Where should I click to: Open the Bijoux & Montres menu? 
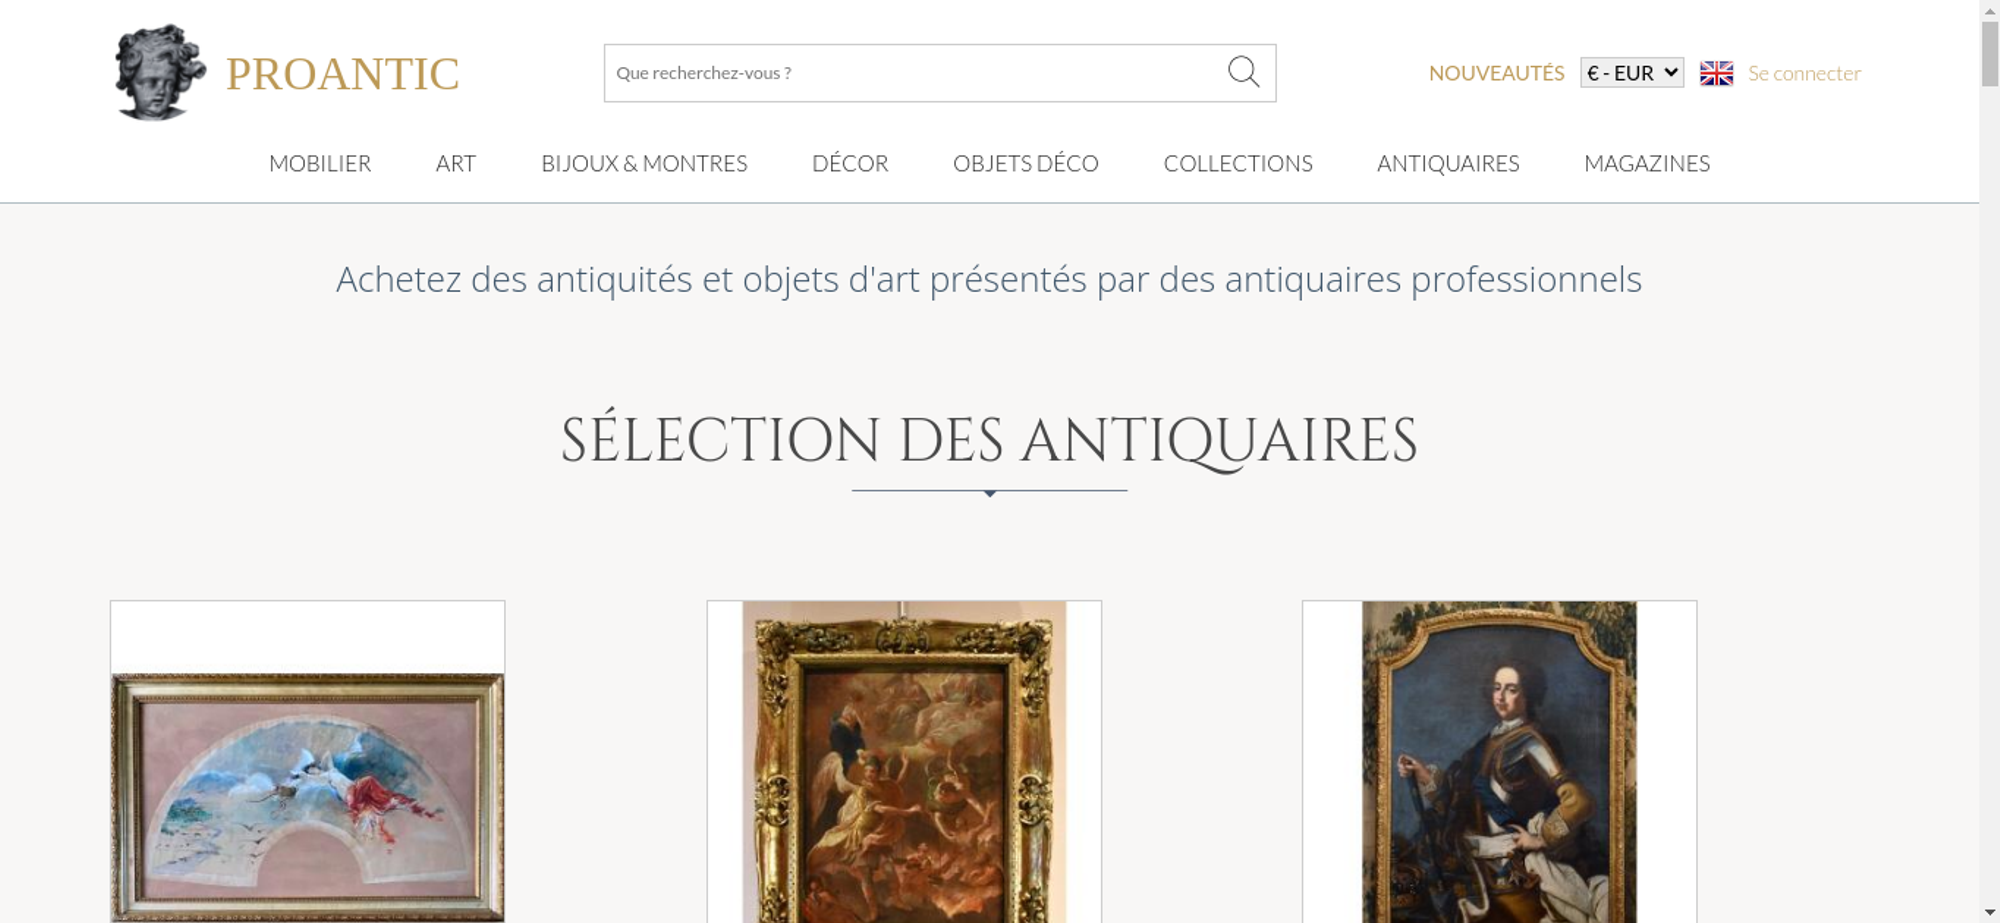pyautogui.click(x=644, y=163)
